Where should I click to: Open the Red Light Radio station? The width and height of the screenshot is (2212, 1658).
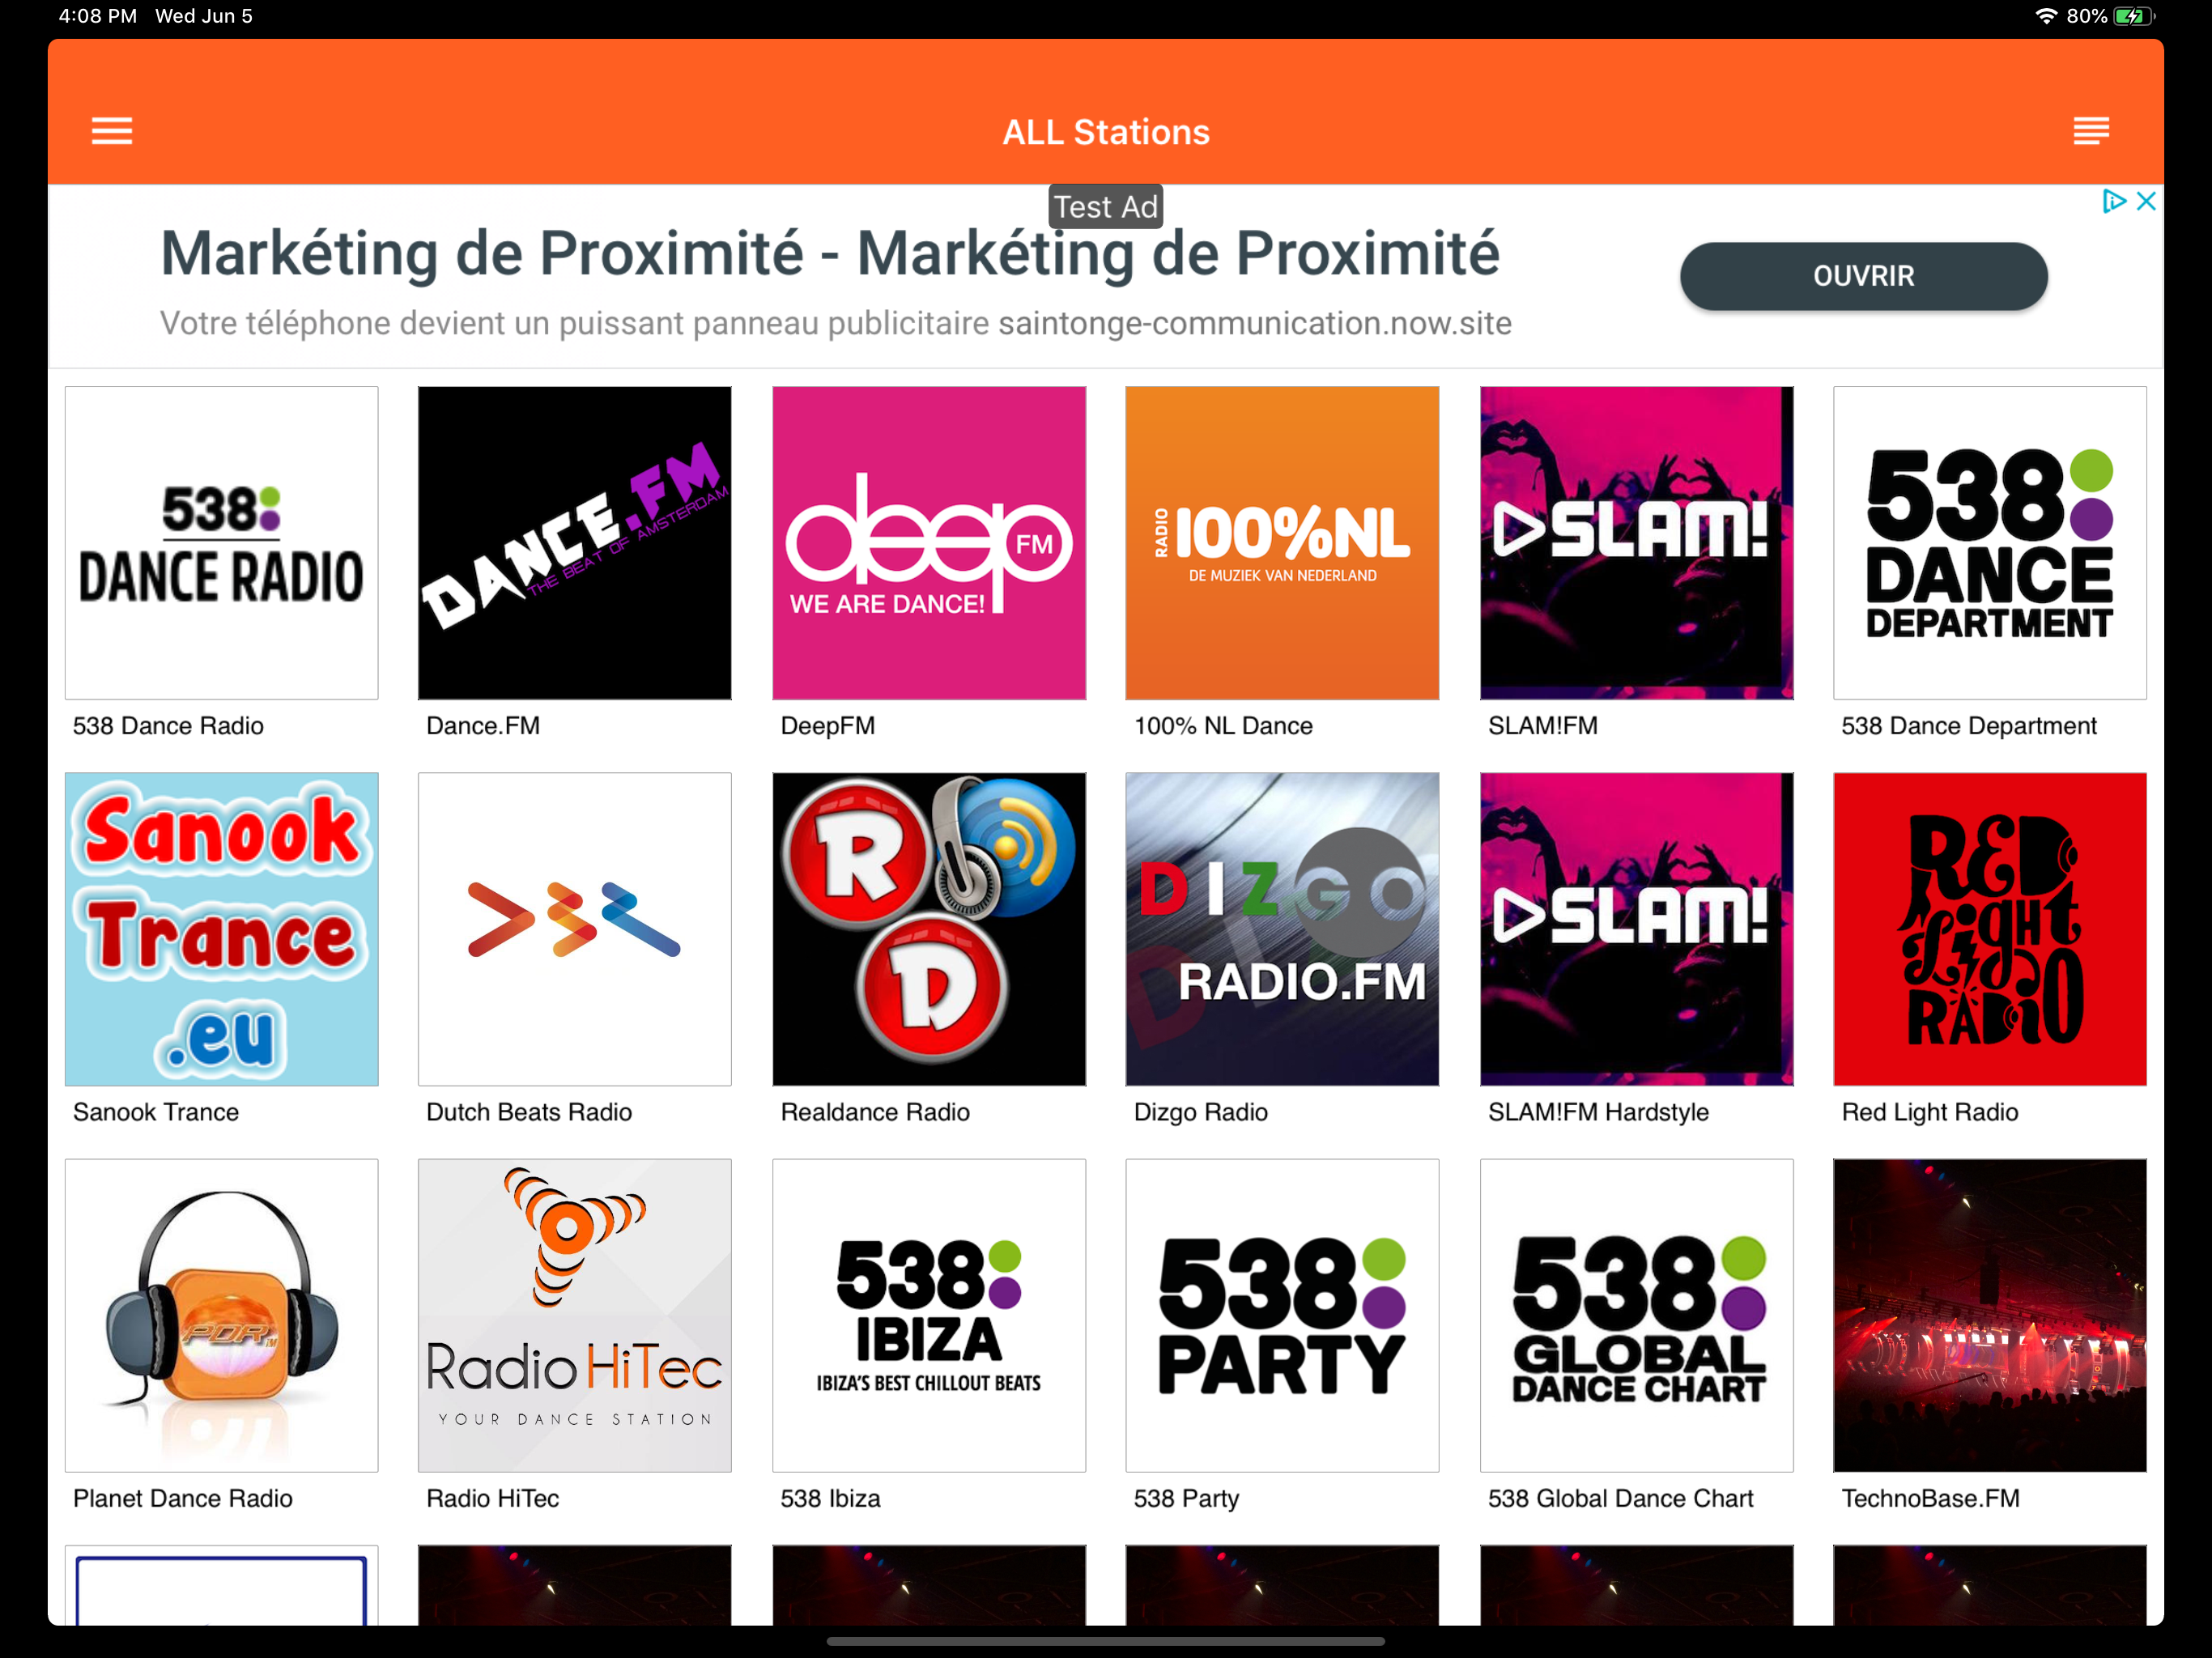1989,929
